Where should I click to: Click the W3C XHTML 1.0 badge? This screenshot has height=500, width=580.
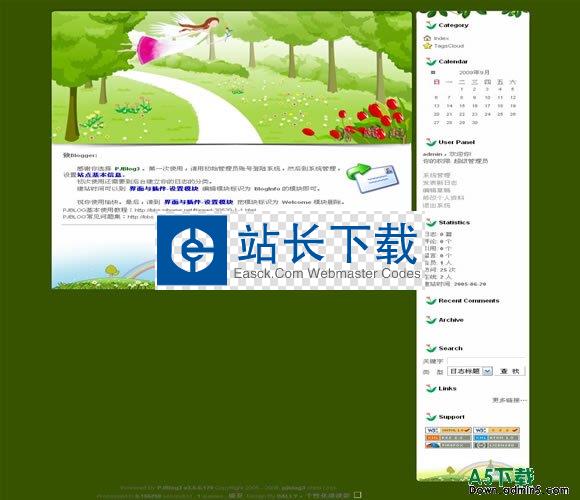coord(448,430)
